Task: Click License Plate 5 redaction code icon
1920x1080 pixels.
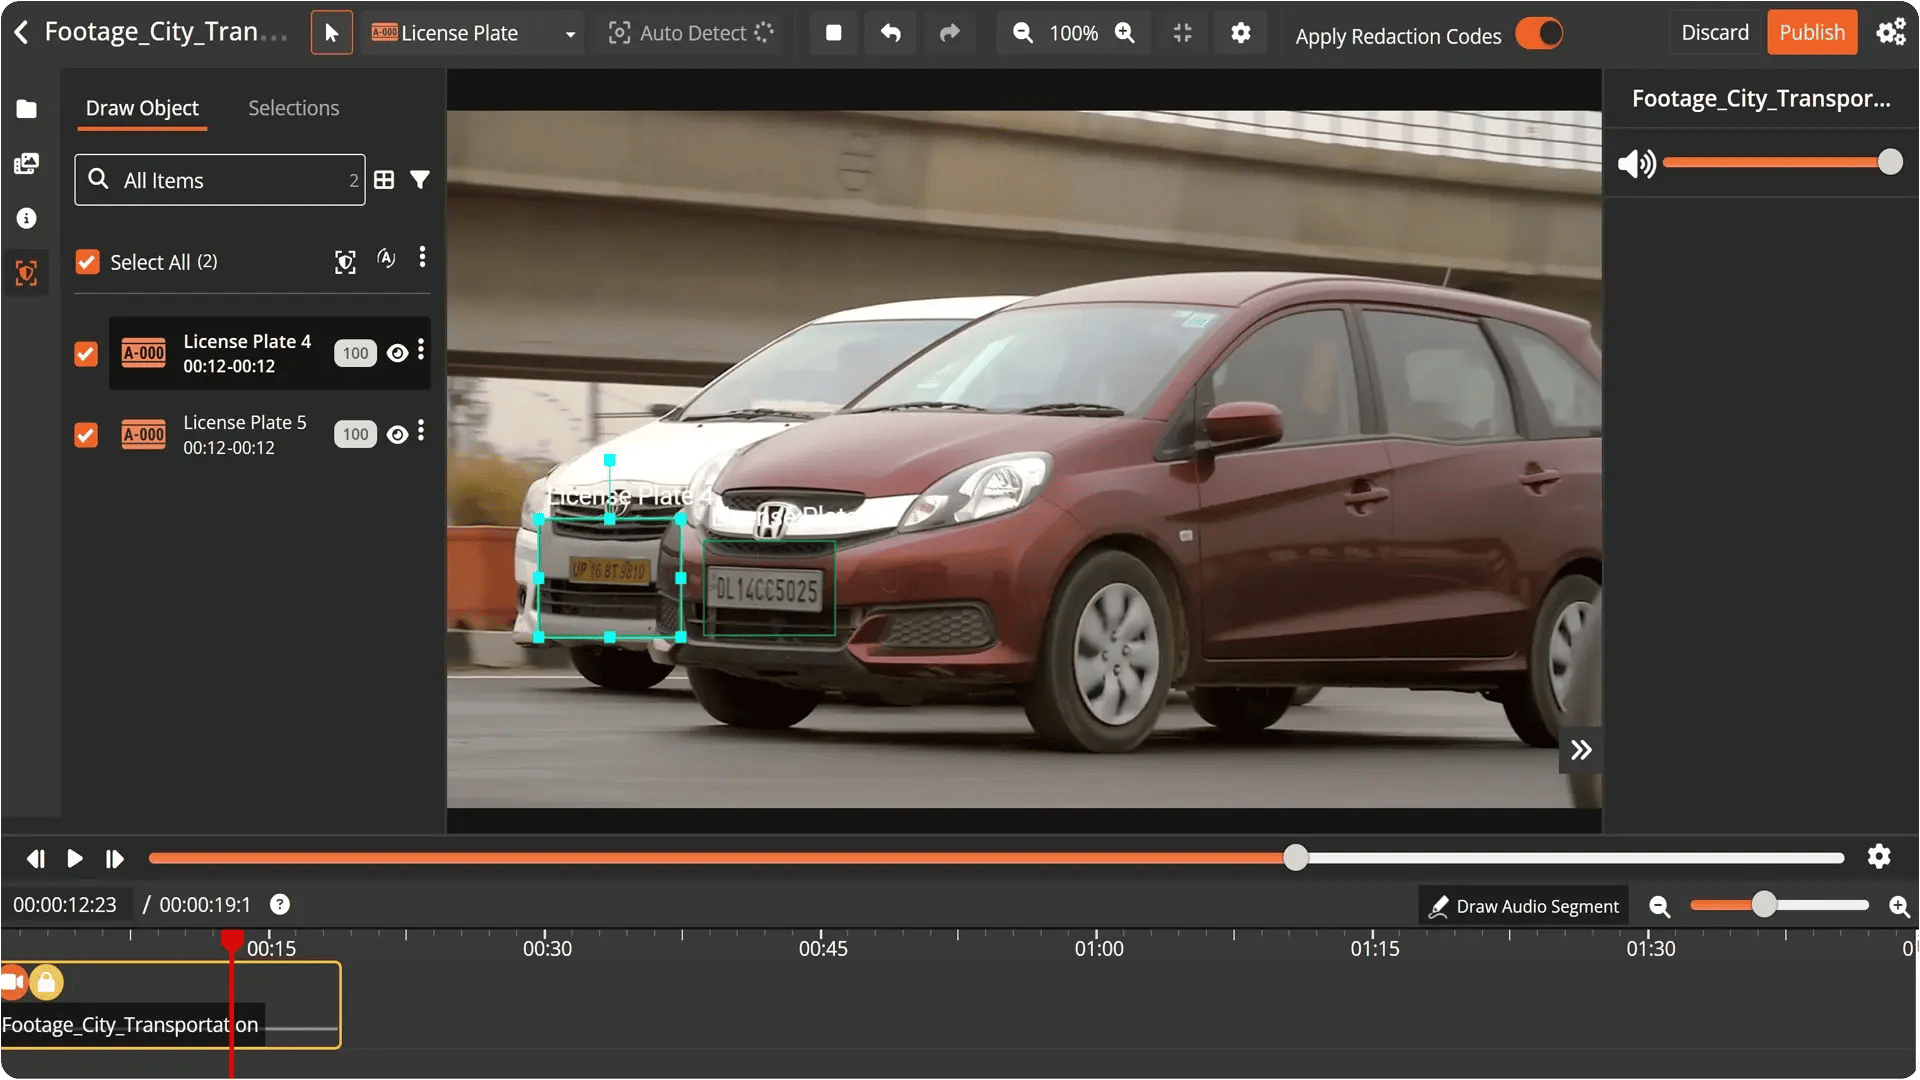Action: pos(144,435)
